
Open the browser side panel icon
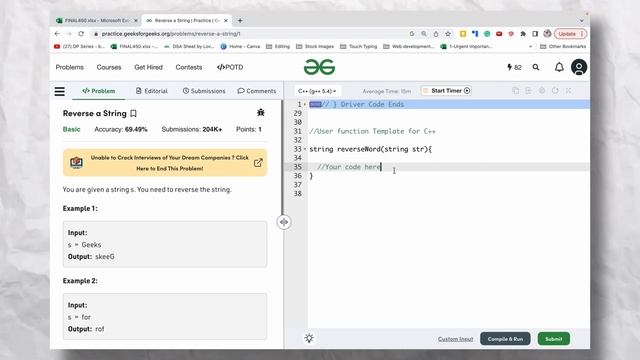(x=535, y=34)
